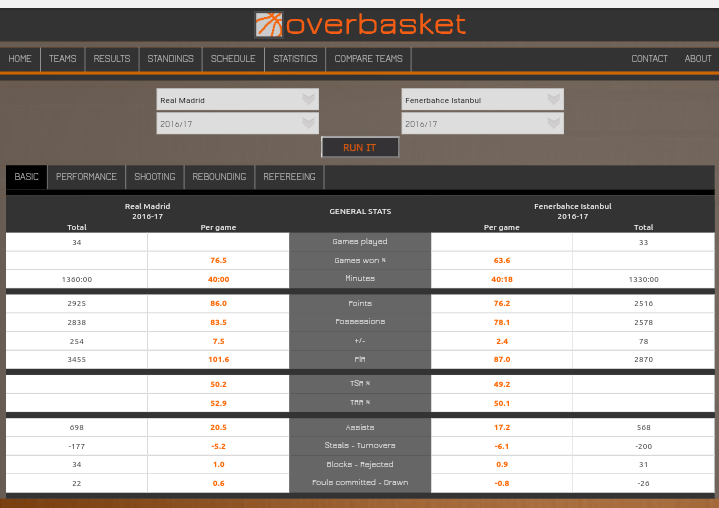The width and height of the screenshot is (719, 508).
Task: Click Fenerbahce points per game 76.2
Action: [x=502, y=304]
